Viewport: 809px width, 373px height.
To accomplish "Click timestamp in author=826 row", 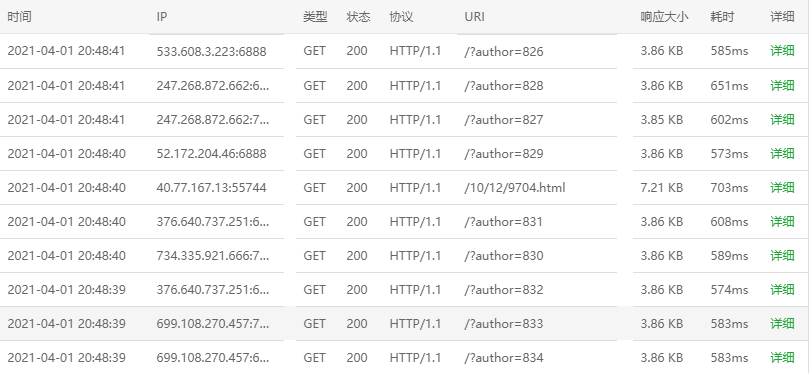I will pyautogui.click(x=66, y=51).
